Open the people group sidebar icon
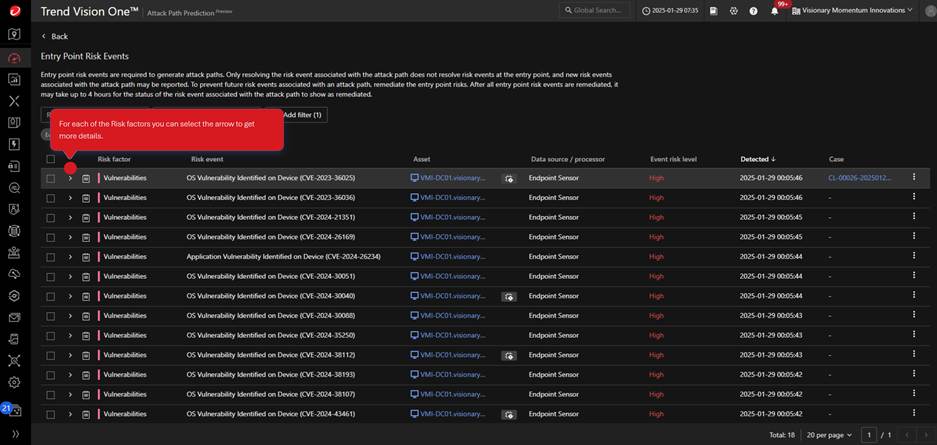Viewport: 937px width, 445px height. (14, 253)
